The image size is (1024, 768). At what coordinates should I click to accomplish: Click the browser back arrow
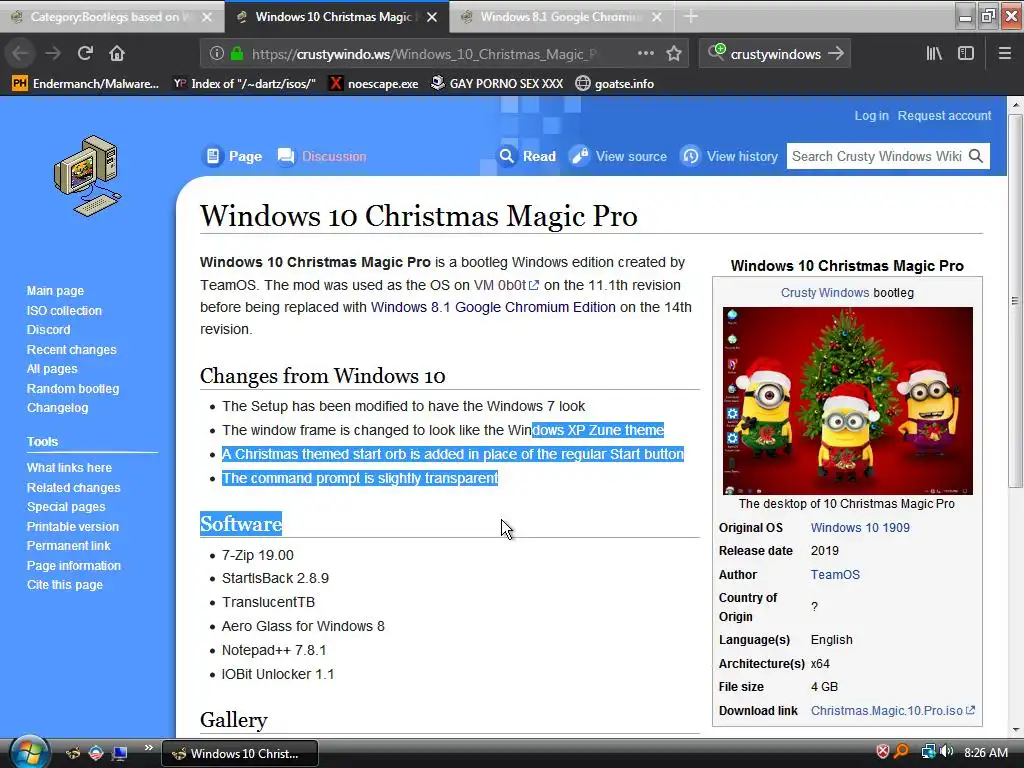click(x=20, y=53)
